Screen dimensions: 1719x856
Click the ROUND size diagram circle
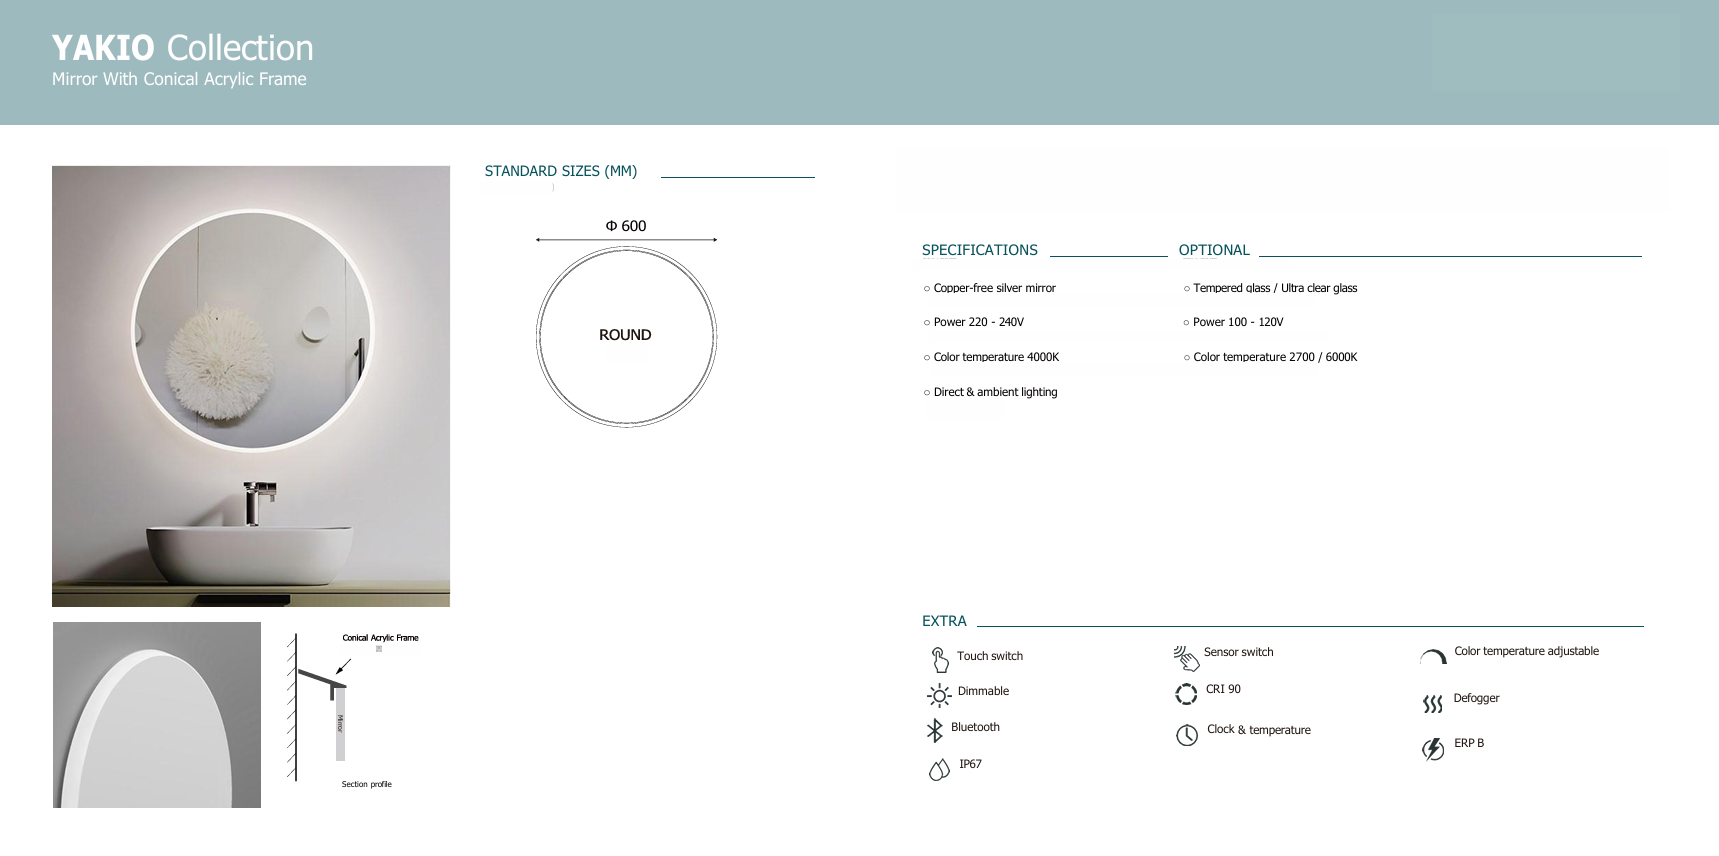(x=626, y=336)
